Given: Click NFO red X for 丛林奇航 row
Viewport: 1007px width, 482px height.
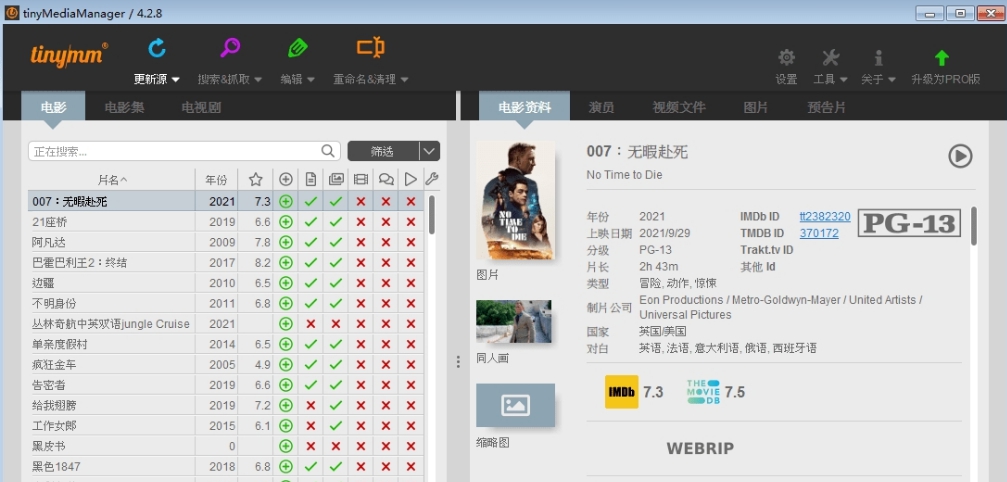Looking at the screenshot, I should pos(311,324).
